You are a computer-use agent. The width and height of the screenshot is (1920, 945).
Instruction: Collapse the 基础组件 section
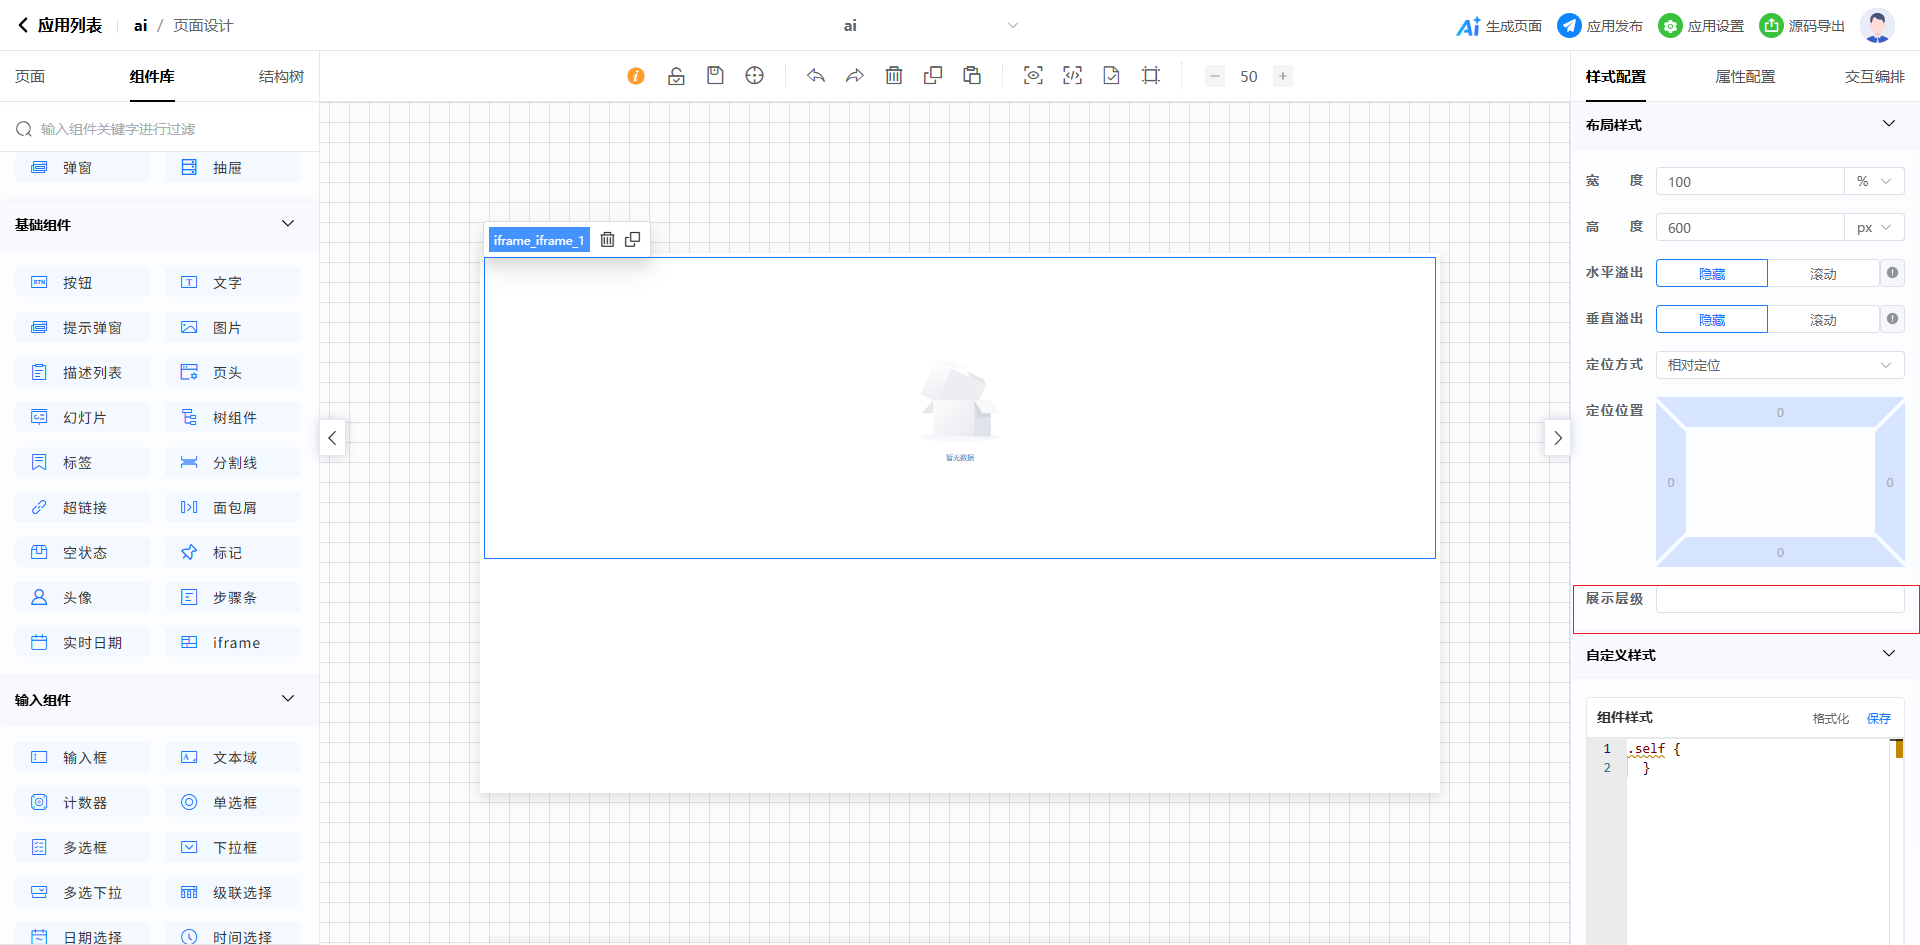[x=288, y=224]
